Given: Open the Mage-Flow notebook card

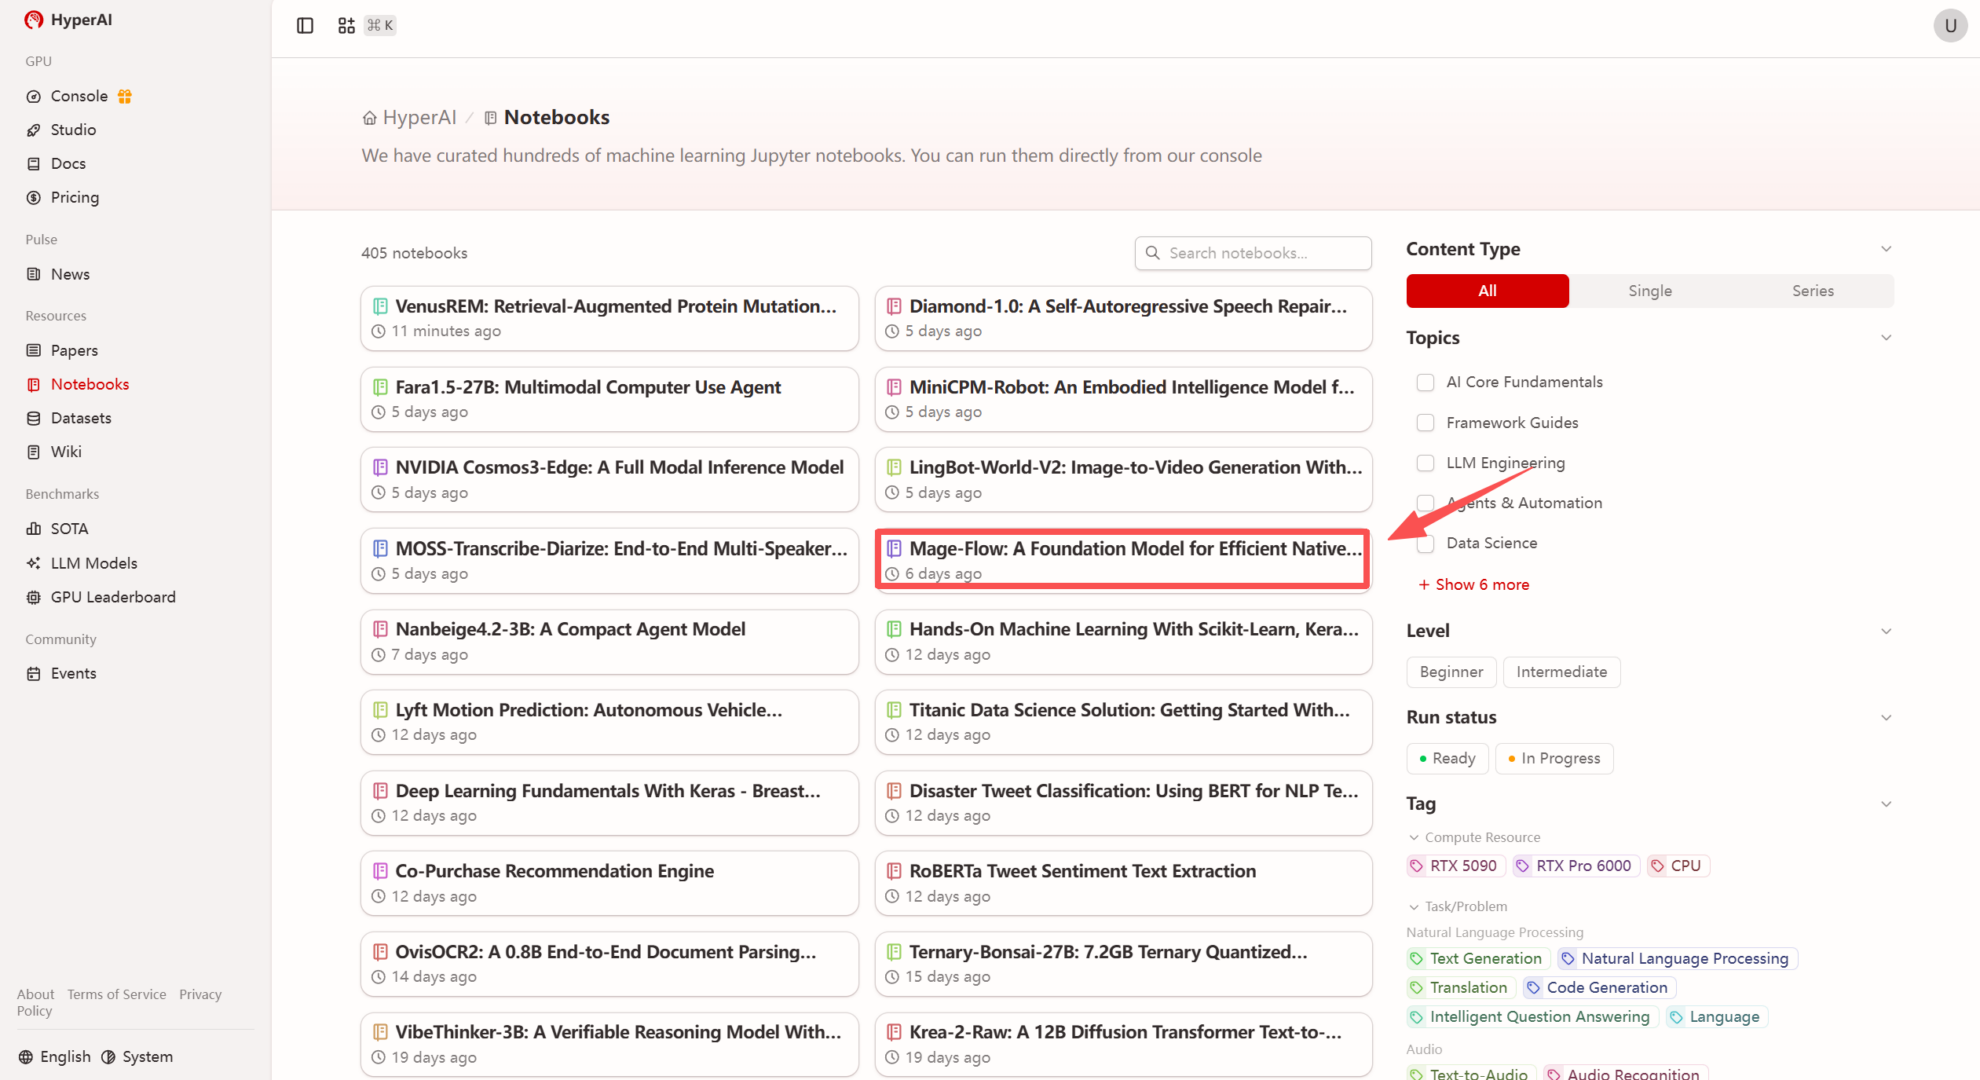Looking at the screenshot, I should (1123, 560).
